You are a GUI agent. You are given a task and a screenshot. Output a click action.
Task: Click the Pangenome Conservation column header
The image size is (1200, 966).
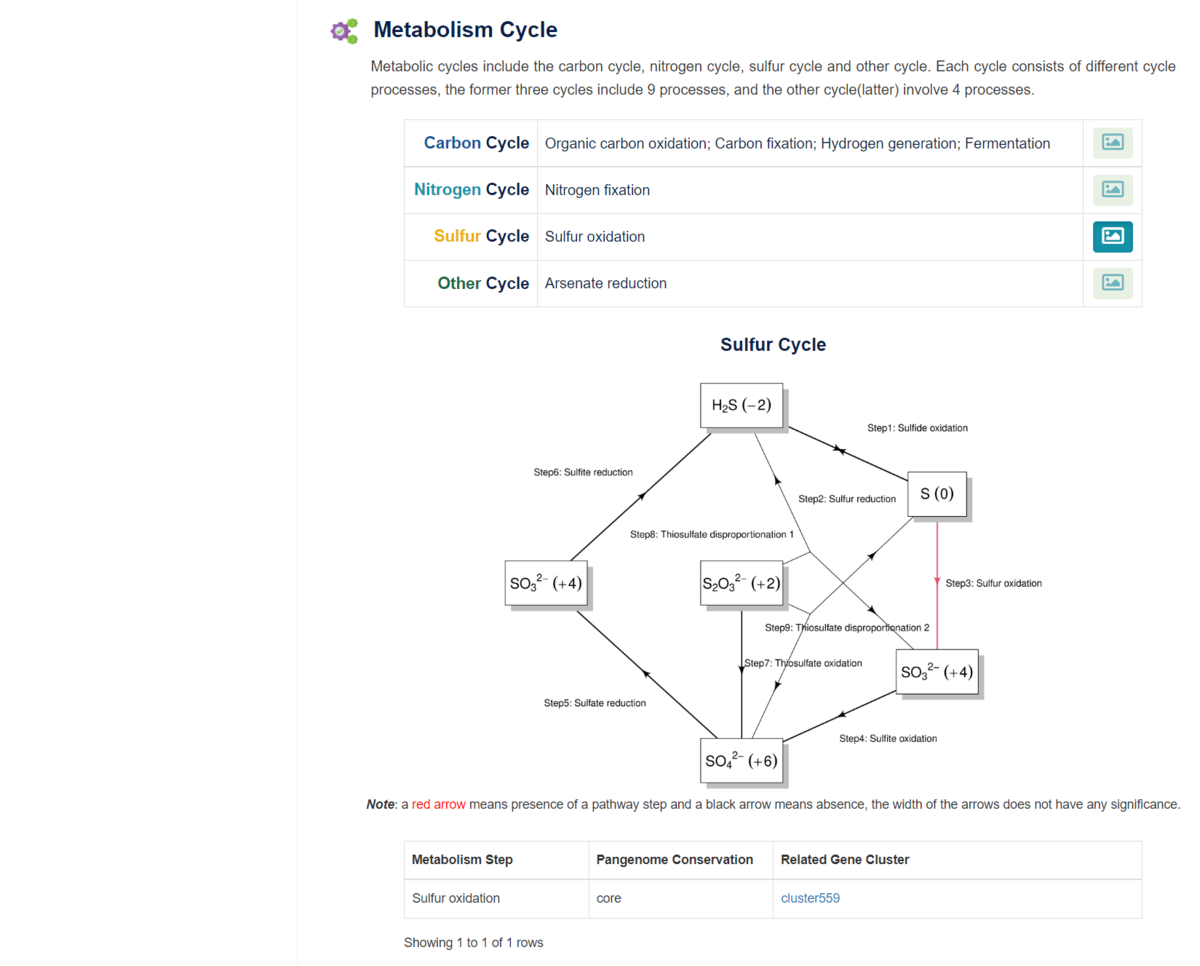674,859
